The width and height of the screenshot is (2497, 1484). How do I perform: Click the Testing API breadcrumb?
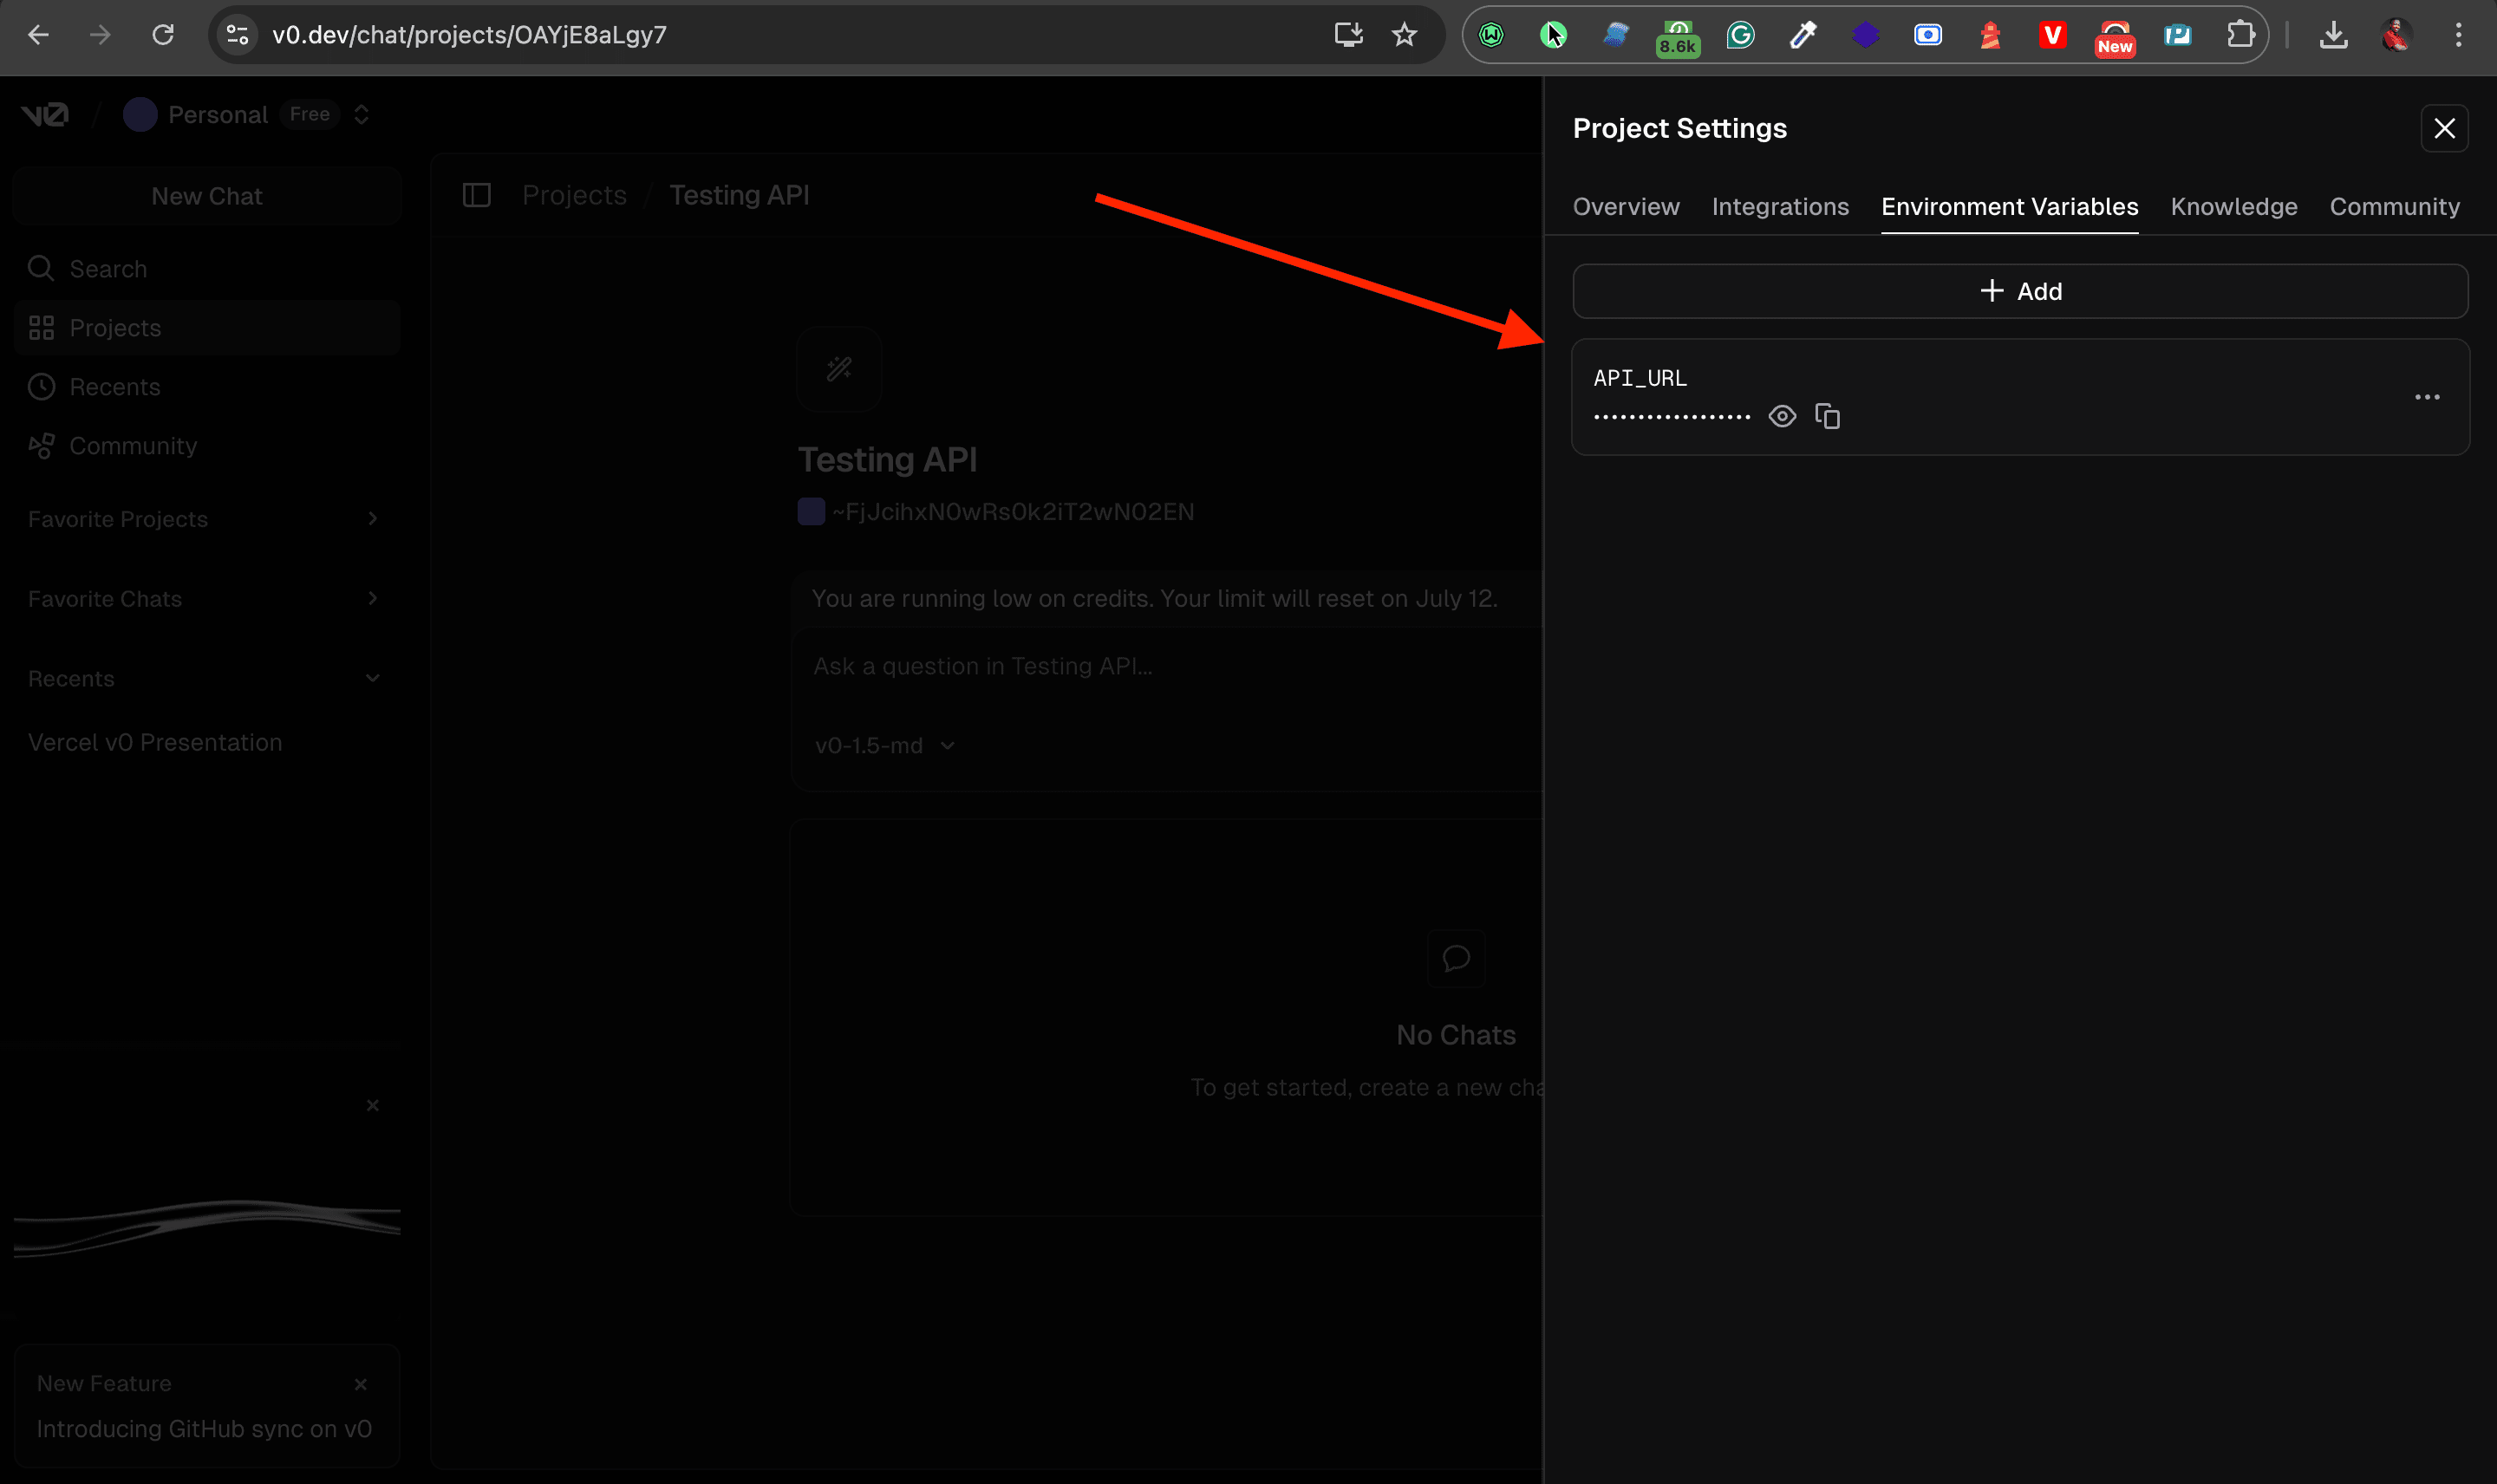point(739,195)
